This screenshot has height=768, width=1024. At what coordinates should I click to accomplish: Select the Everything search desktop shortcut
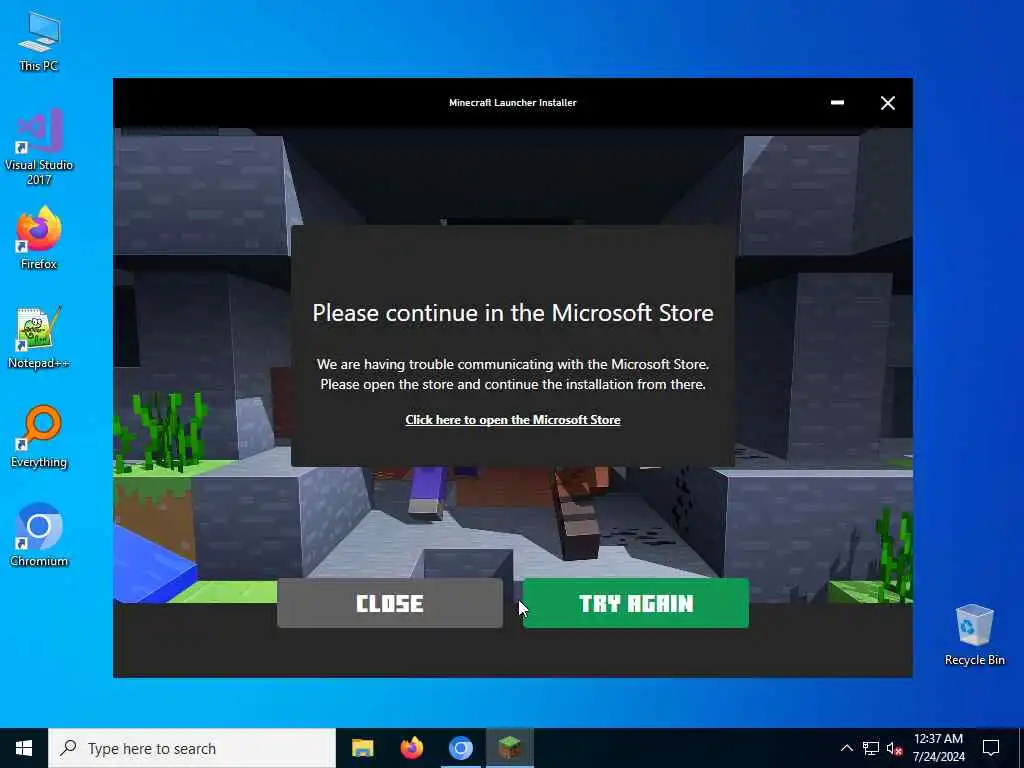(x=39, y=437)
